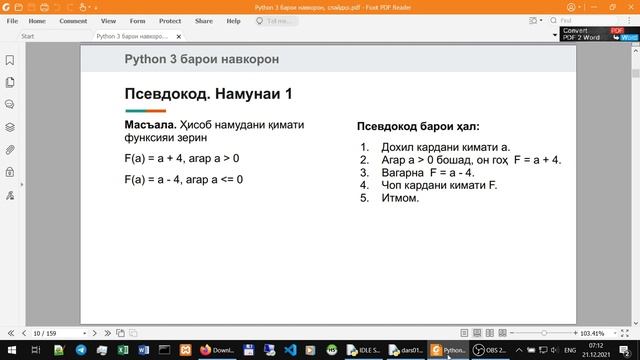The image size is (640, 360).
Task: Open the Windows notification center
Action: 625,350
